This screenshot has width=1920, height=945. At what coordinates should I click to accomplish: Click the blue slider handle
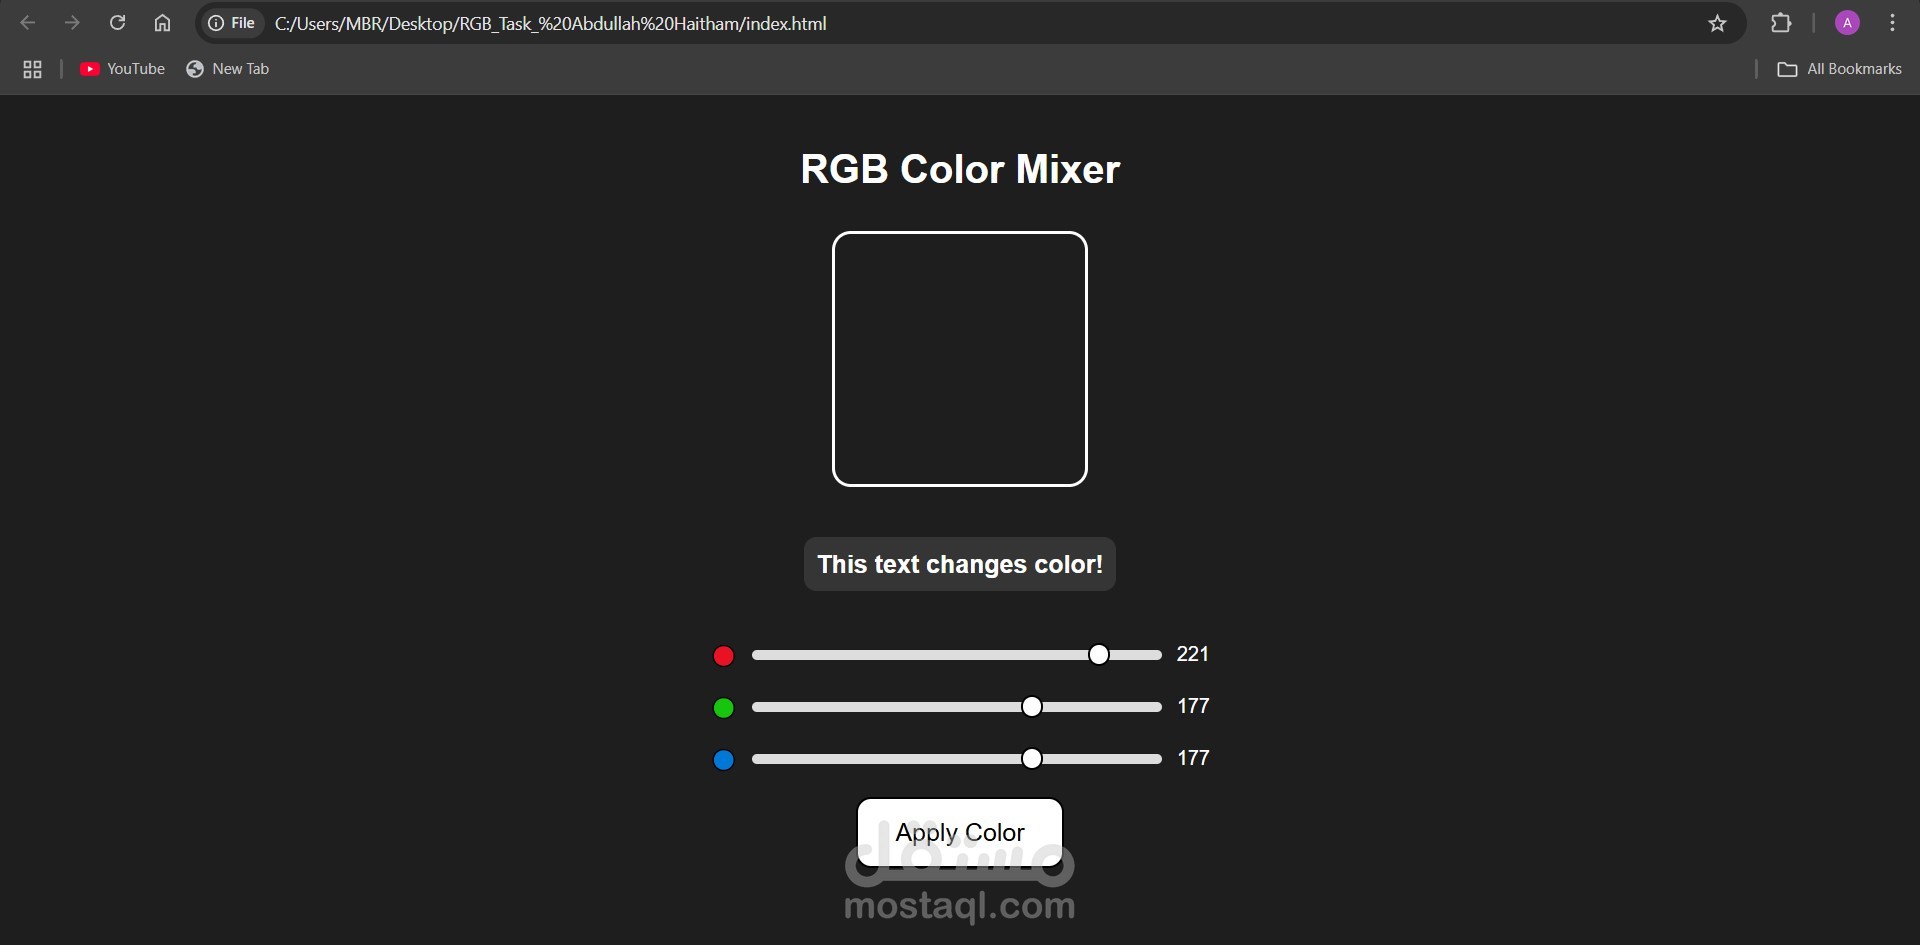[1032, 759]
